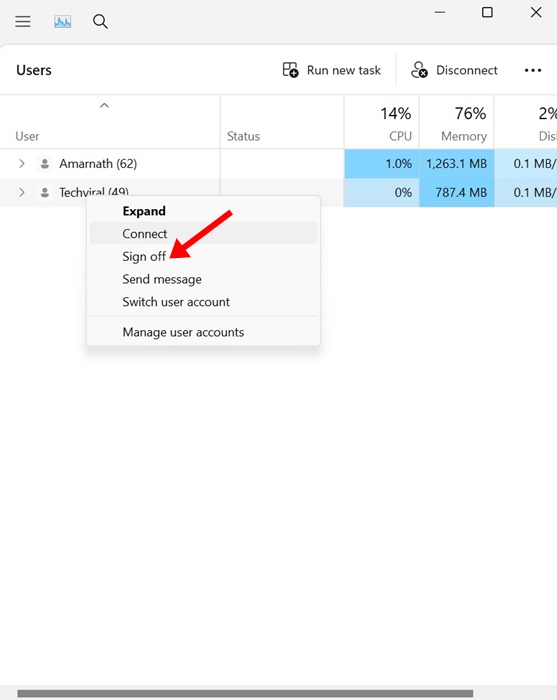Select Switch user account option
This screenshot has width=557, height=700.
[x=176, y=302]
